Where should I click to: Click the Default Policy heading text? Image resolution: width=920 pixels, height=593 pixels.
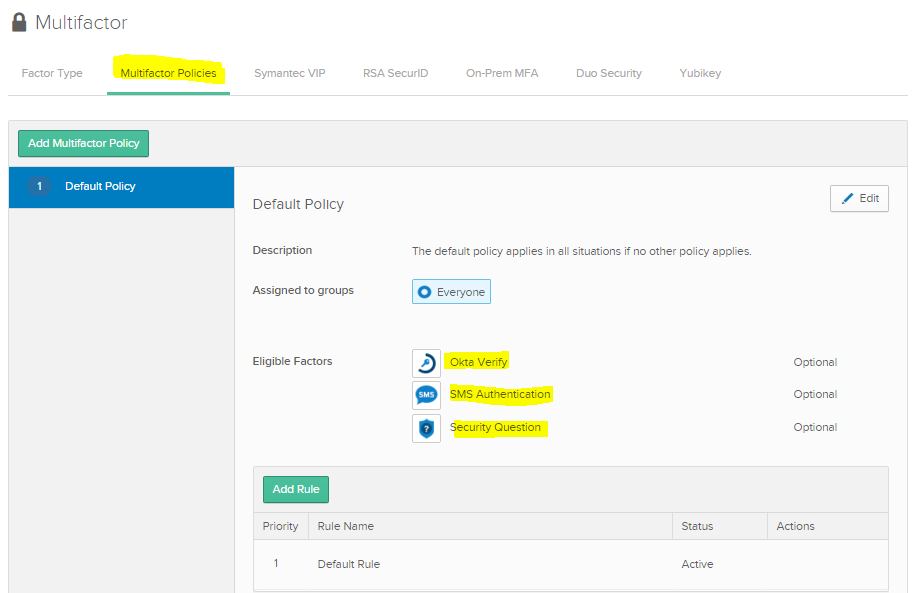click(x=298, y=205)
